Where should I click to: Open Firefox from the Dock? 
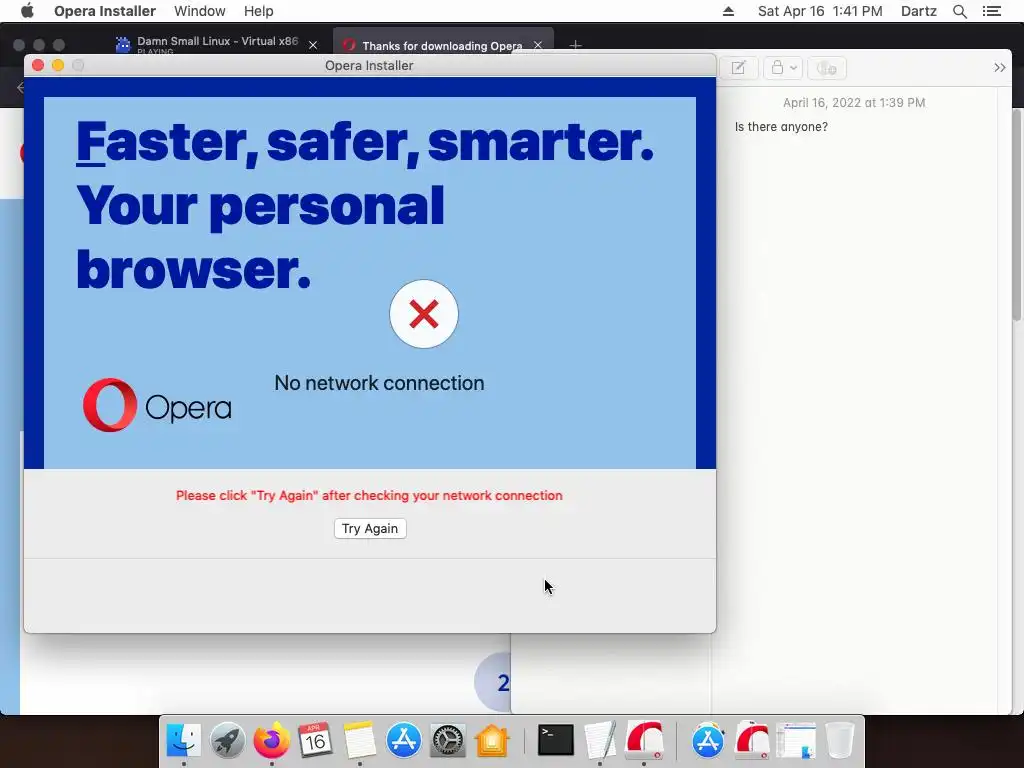point(272,740)
